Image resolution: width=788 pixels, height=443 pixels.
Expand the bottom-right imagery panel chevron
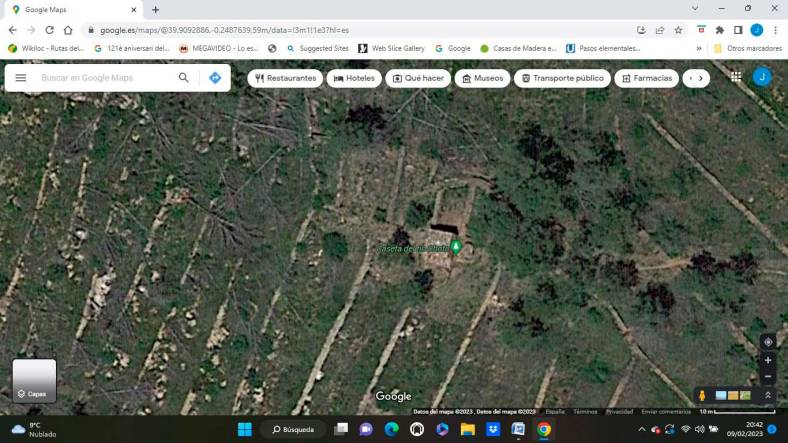(768, 395)
